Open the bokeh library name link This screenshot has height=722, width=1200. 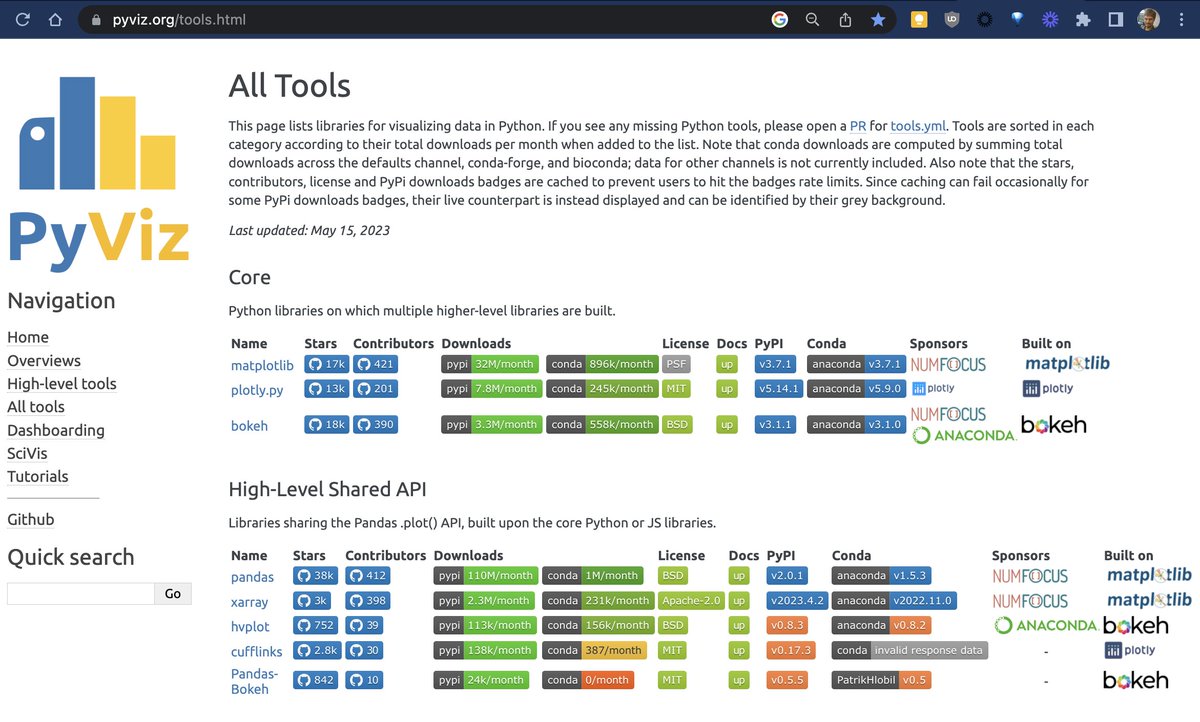click(x=249, y=425)
